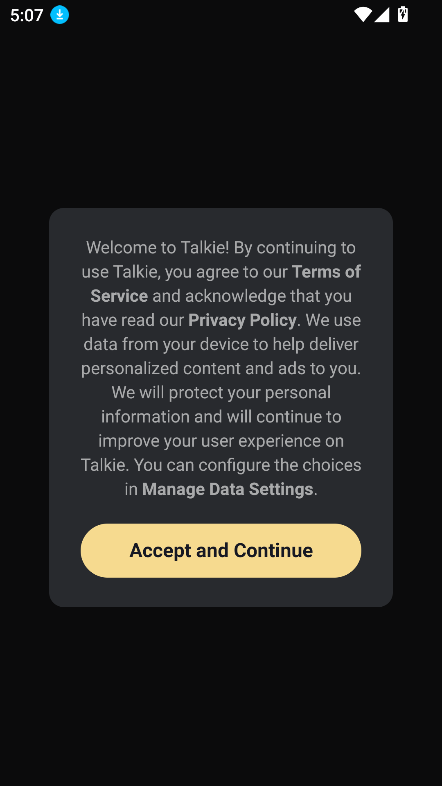442x786 pixels.
Task: Tap the 'personalized content and ads' line
Action: (x=221, y=368)
